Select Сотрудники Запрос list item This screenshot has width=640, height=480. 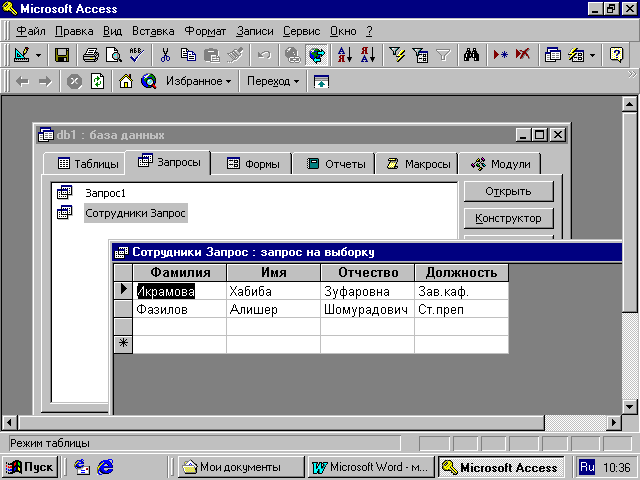[136, 213]
